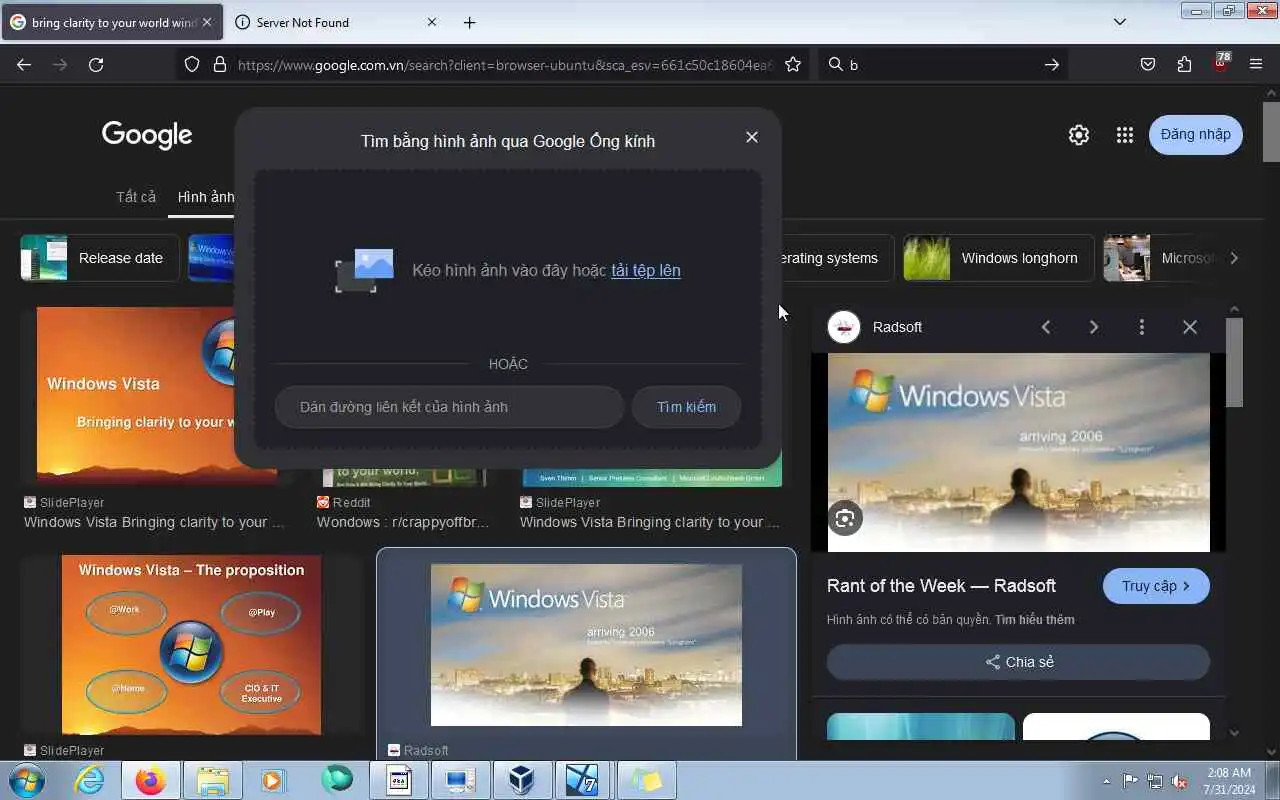Open the Firefox hamburger menu

[1256, 64]
